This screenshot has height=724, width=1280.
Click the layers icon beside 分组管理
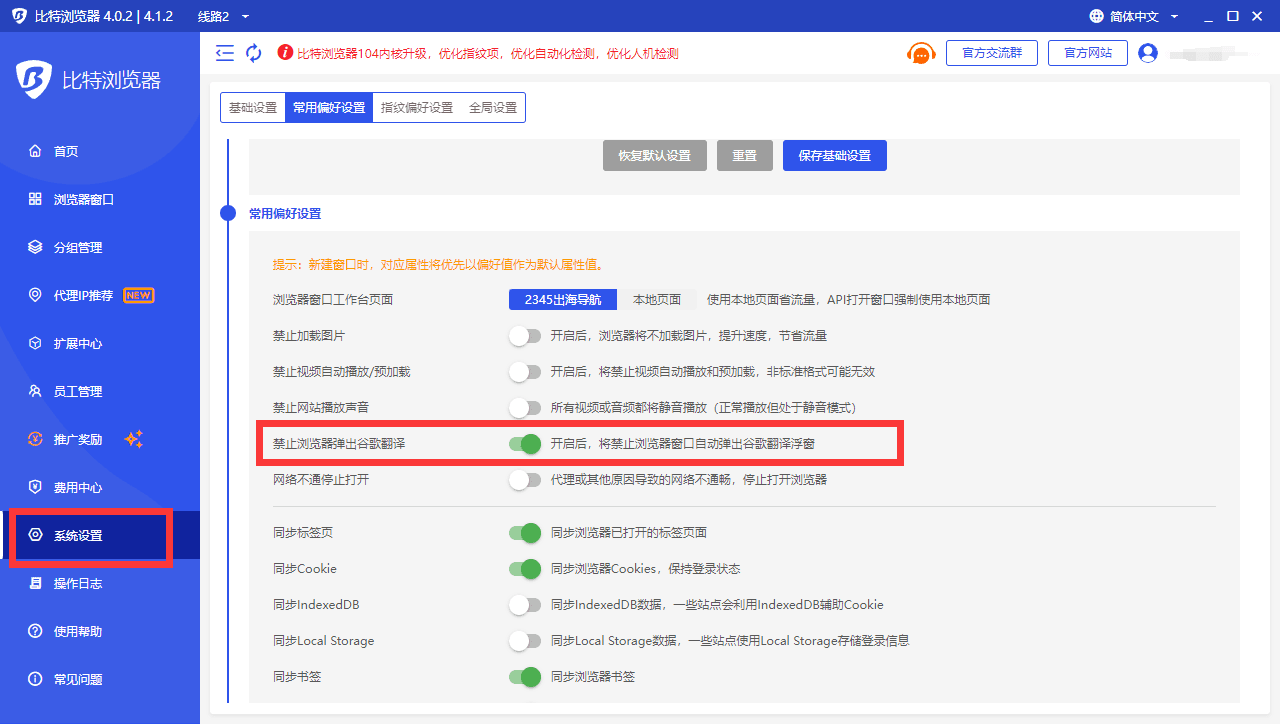(35, 247)
